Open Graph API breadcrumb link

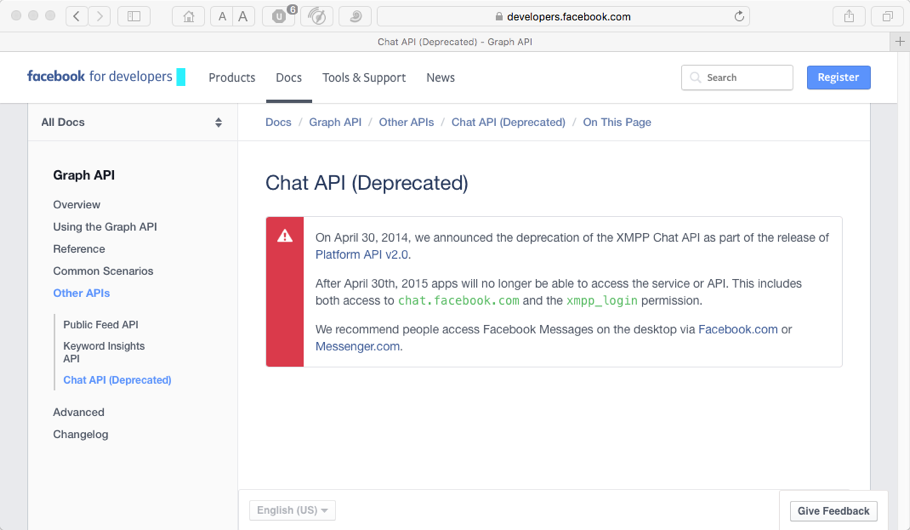[335, 122]
